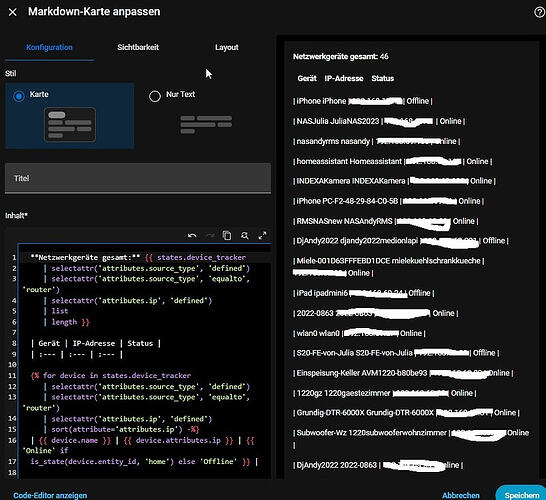Viewport: 546px width, 500px height.
Task: Click the Grundig-DTR-6000X preview row
Action: [x=406, y=413]
